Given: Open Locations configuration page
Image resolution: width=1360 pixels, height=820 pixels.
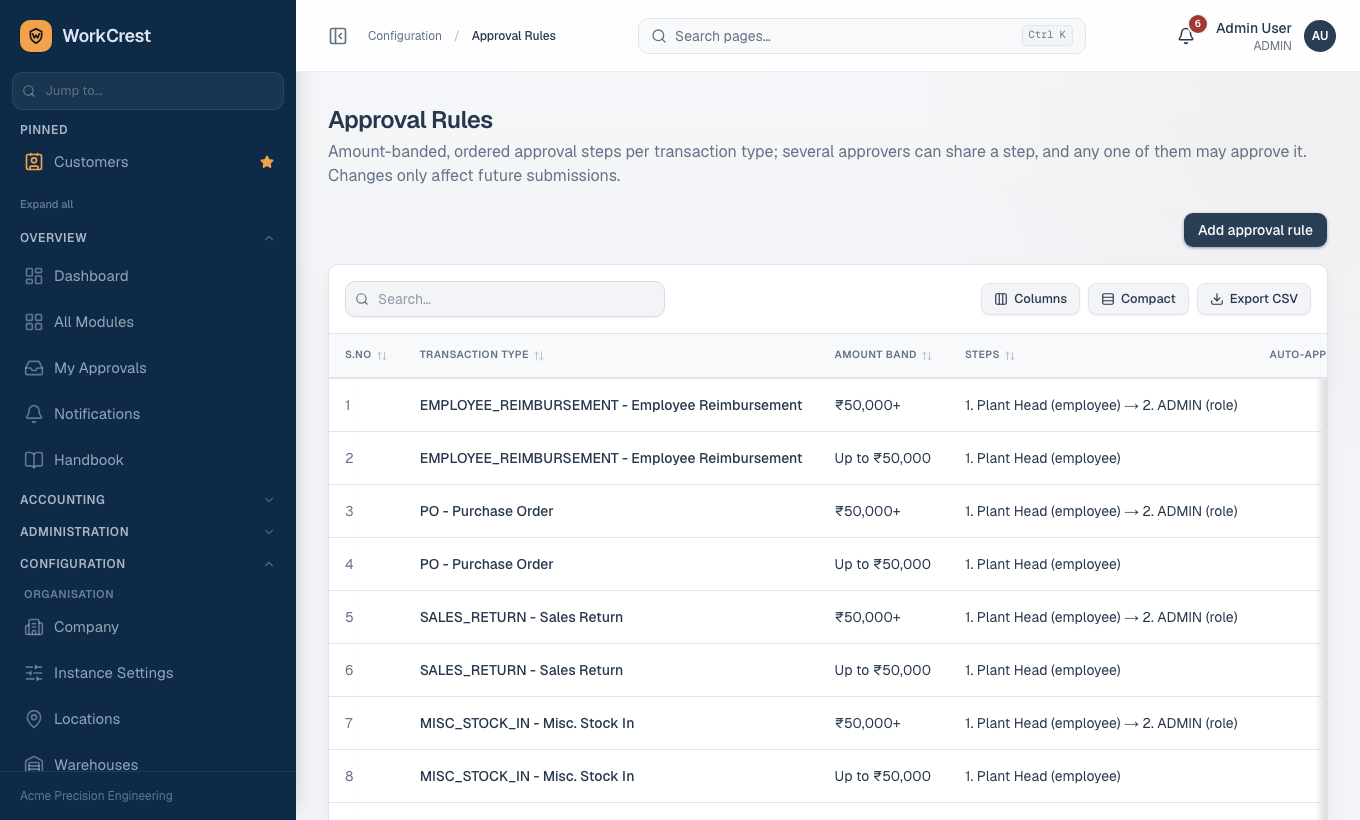Looking at the screenshot, I should (x=148, y=719).
